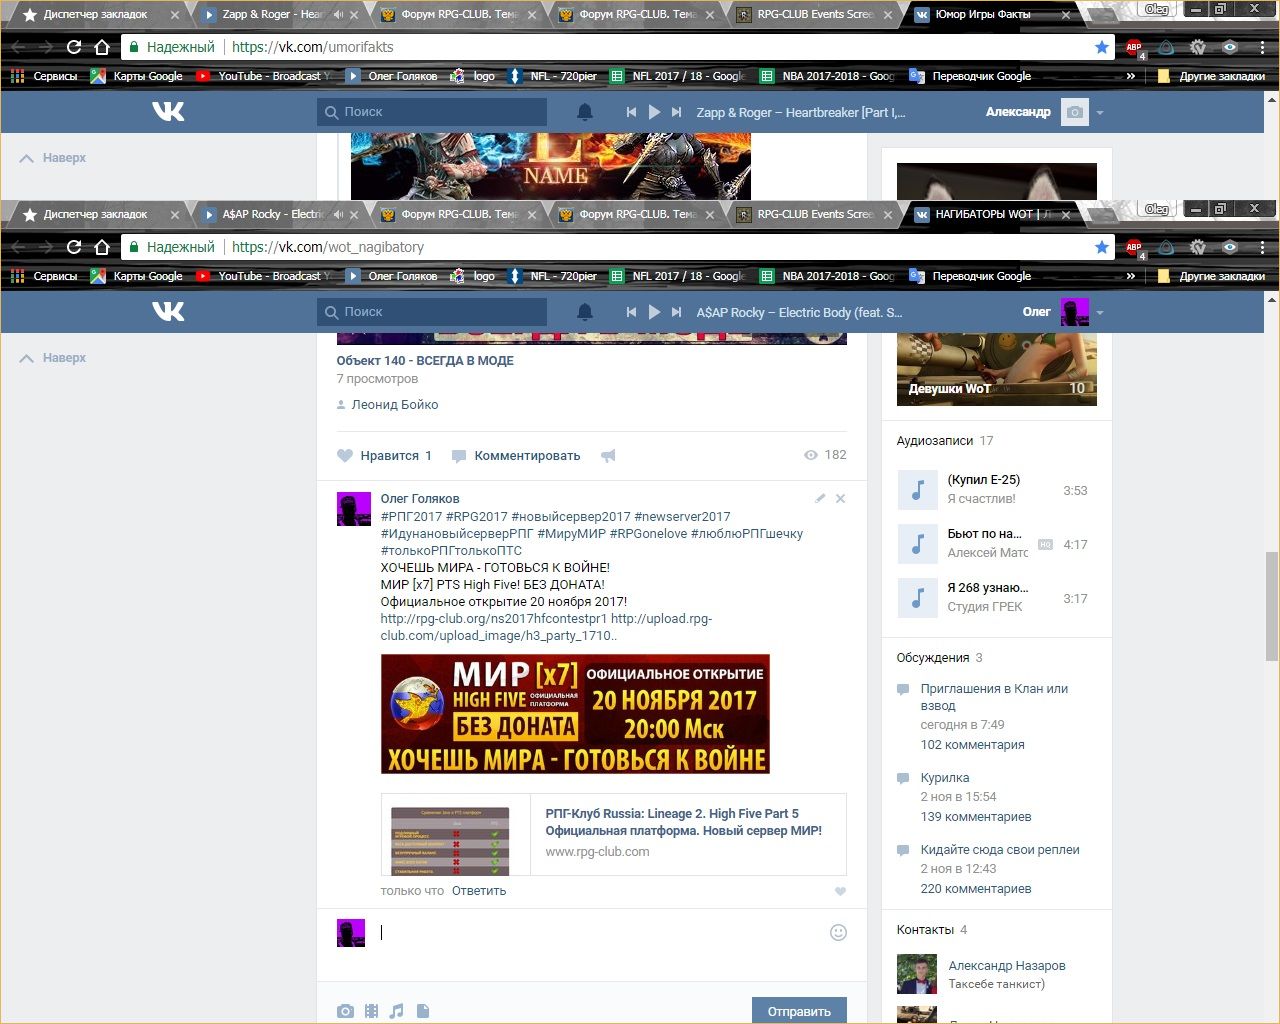Attach a document with file icon
Viewport: 1280px width, 1024px height.
click(x=423, y=1011)
